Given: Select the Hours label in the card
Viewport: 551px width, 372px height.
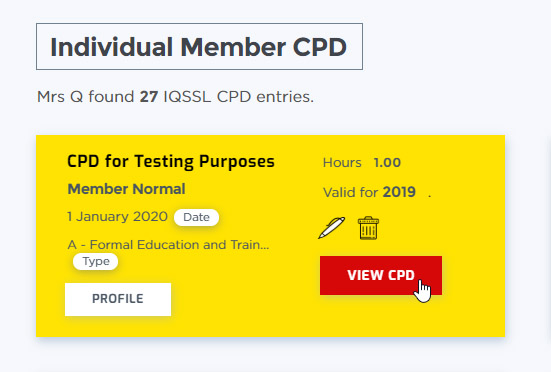Looking at the screenshot, I should [342, 163].
